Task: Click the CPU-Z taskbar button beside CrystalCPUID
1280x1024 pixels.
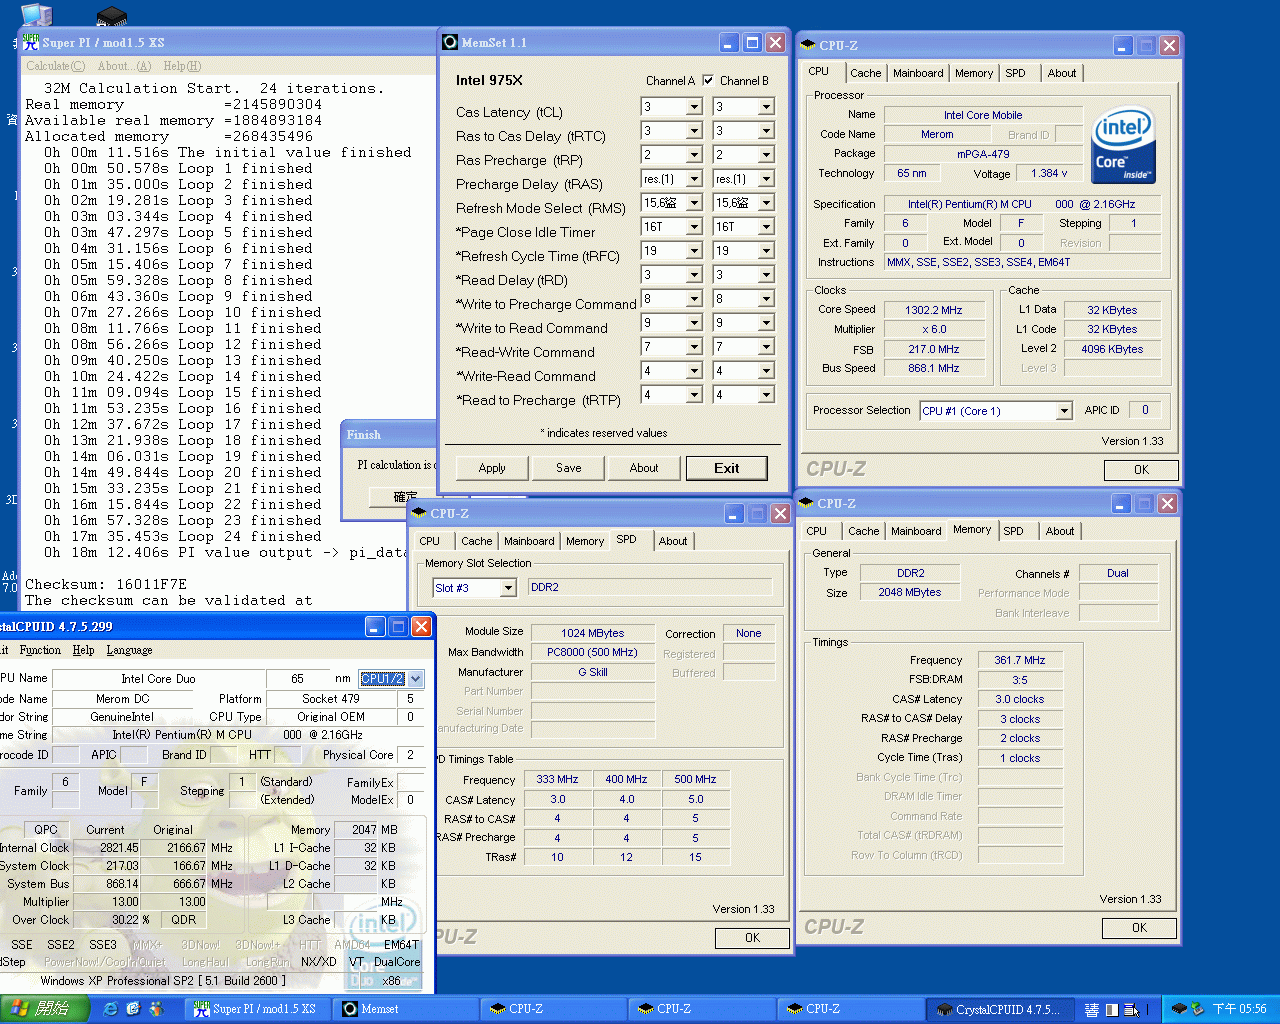Action: 850,1009
